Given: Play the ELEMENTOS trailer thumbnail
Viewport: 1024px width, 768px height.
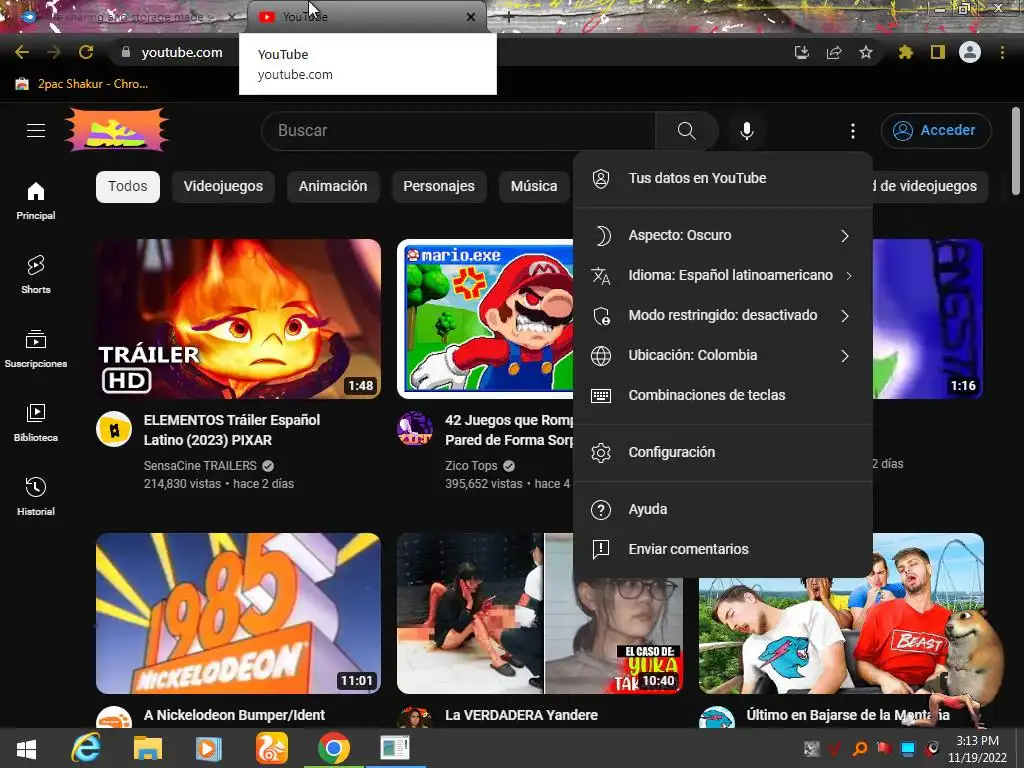Looking at the screenshot, I should pyautogui.click(x=238, y=319).
